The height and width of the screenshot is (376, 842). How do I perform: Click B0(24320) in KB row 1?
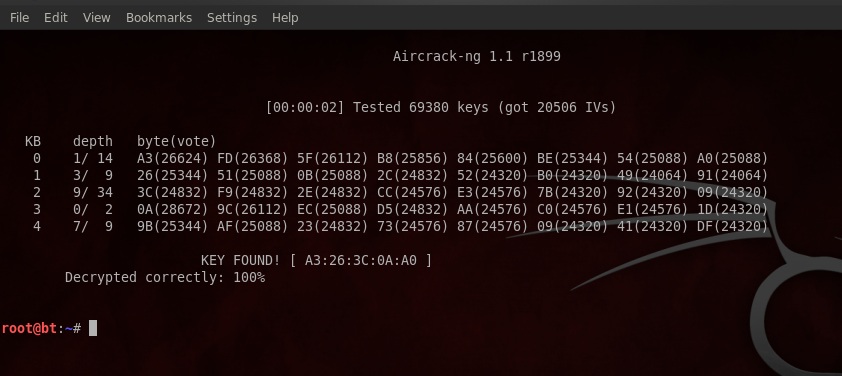[x=573, y=176]
